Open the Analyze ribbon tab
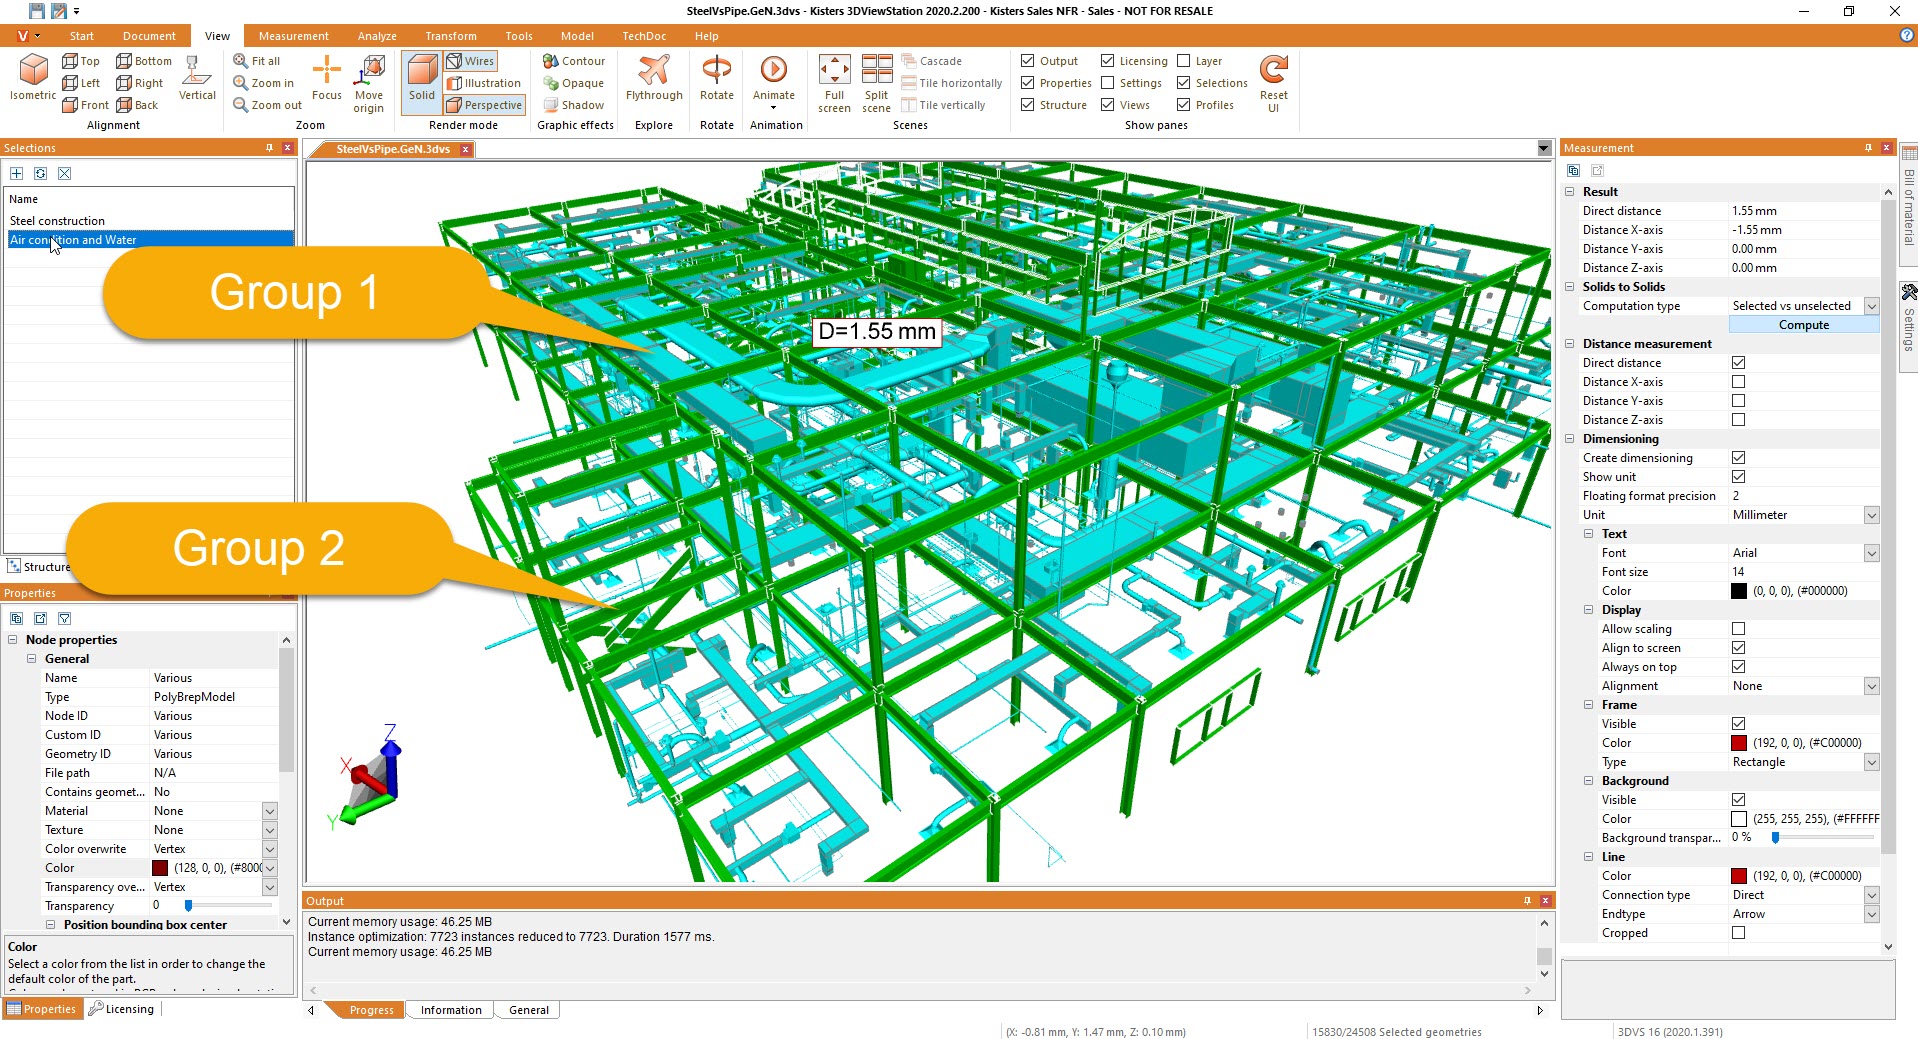The height and width of the screenshot is (1039, 1918). click(377, 36)
